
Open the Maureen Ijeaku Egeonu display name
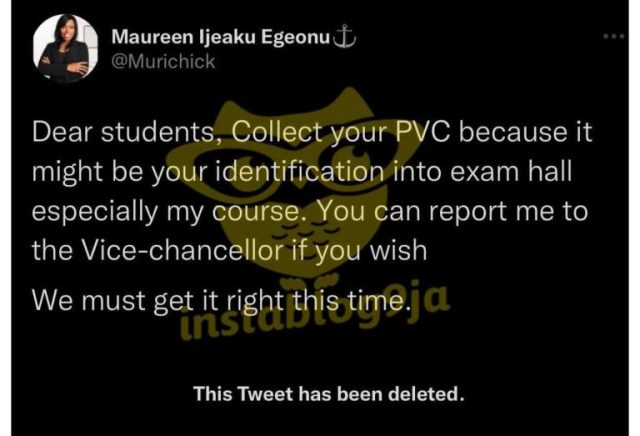[221, 37]
